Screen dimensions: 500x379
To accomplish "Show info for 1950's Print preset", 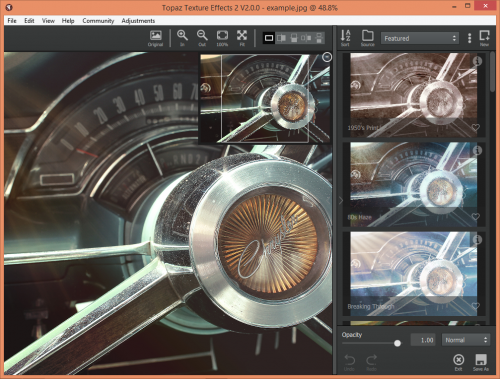I will click(x=477, y=61).
